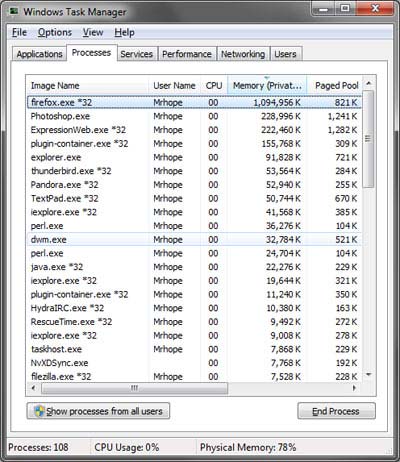
Task: Click the Task Manager title bar icon
Action: [14, 11]
